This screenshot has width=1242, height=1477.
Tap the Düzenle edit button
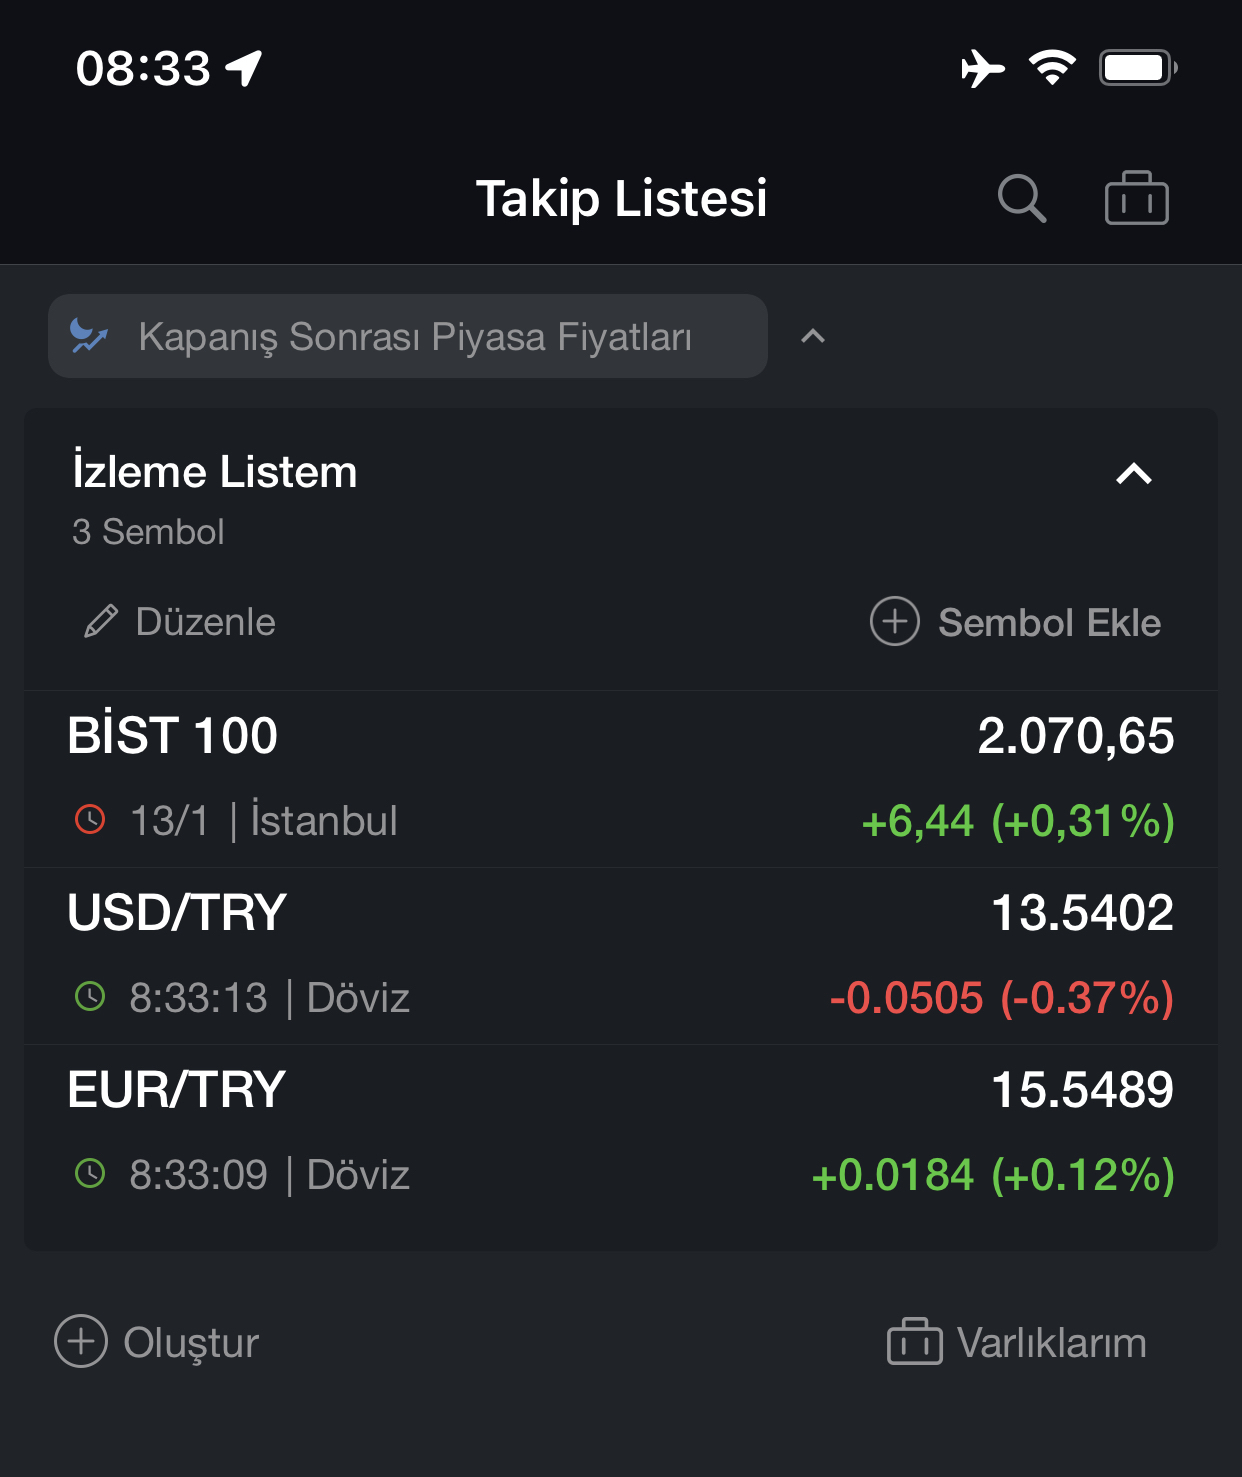pos(180,621)
